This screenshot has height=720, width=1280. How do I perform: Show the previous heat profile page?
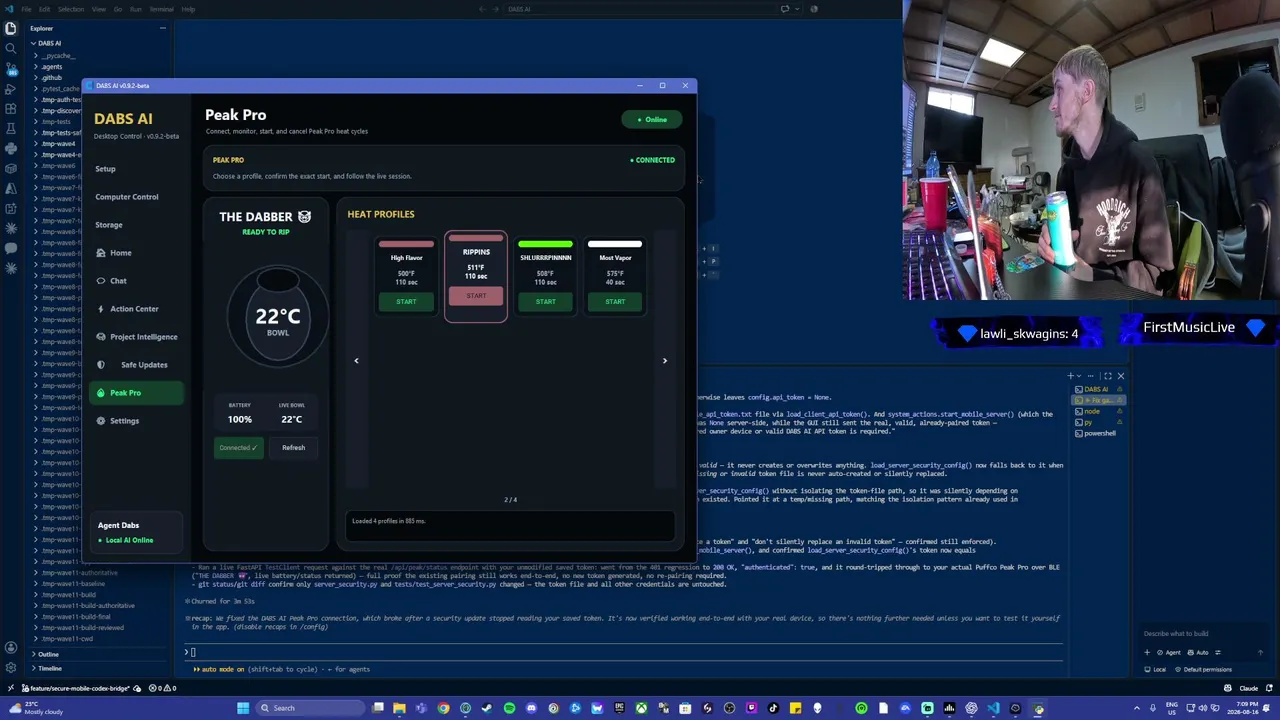356,361
